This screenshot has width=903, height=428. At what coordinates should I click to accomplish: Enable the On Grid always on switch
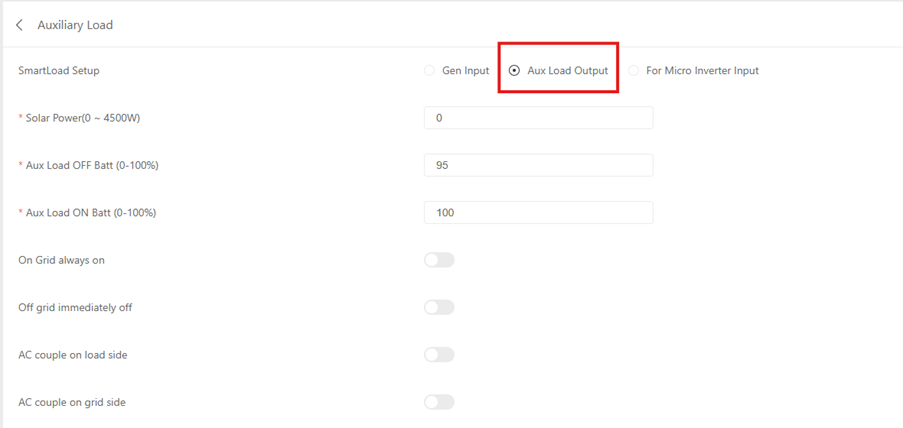coord(439,260)
